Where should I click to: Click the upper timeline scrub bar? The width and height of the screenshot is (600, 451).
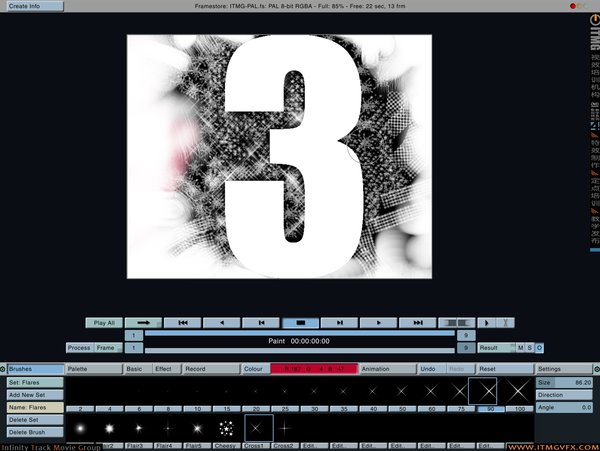300,333
